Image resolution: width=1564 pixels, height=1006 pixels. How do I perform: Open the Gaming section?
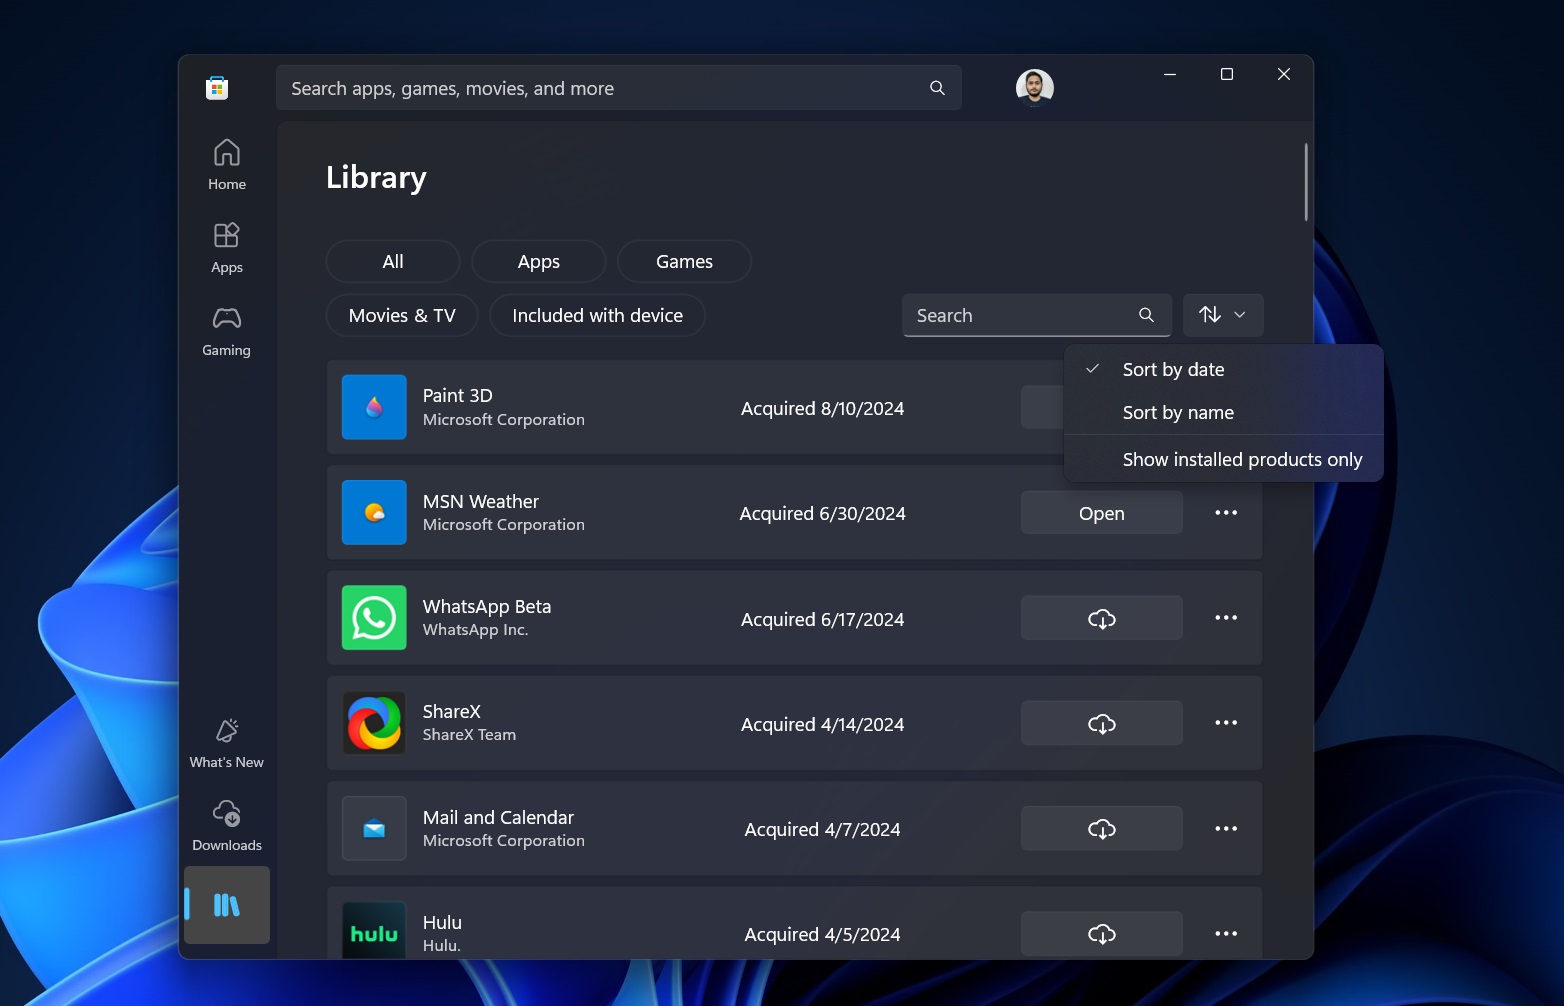point(226,330)
